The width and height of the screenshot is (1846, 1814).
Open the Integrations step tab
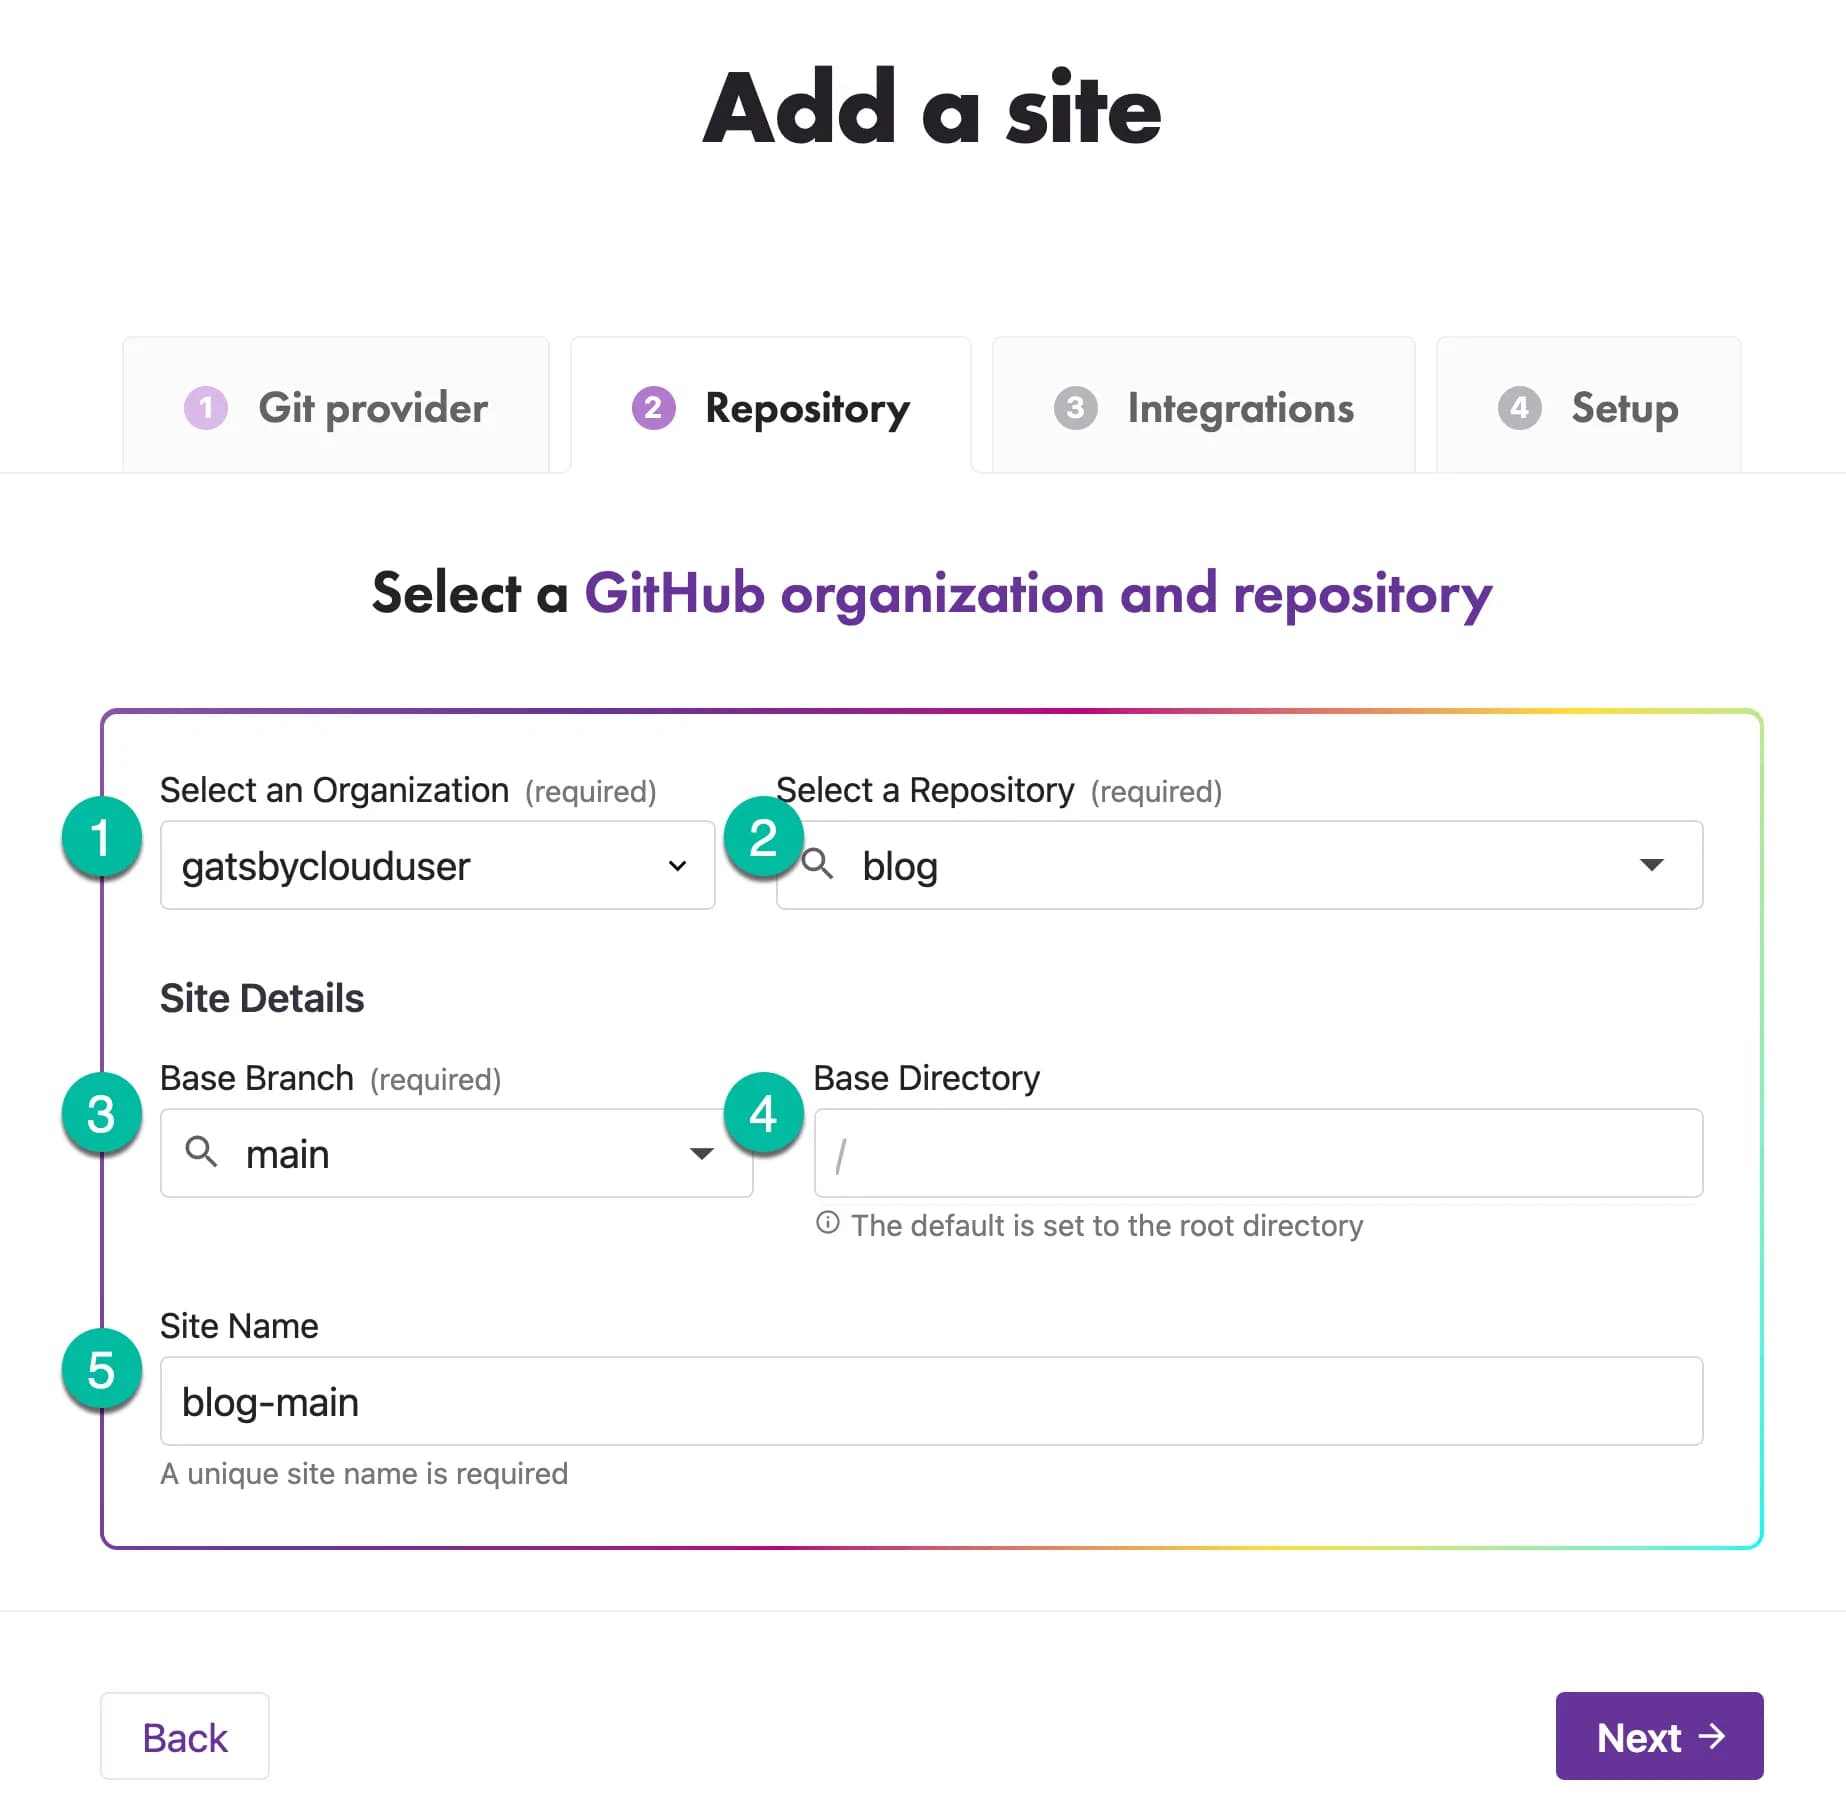tap(1203, 405)
